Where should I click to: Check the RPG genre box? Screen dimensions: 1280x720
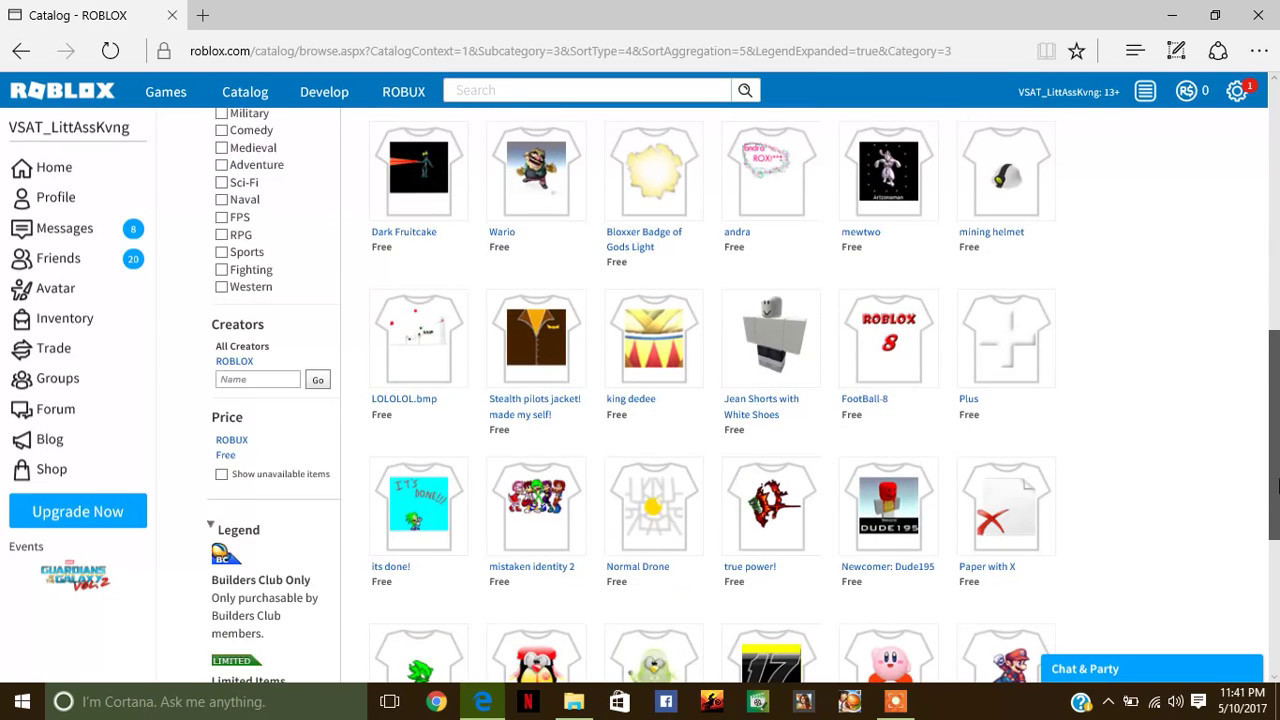coord(222,235)
